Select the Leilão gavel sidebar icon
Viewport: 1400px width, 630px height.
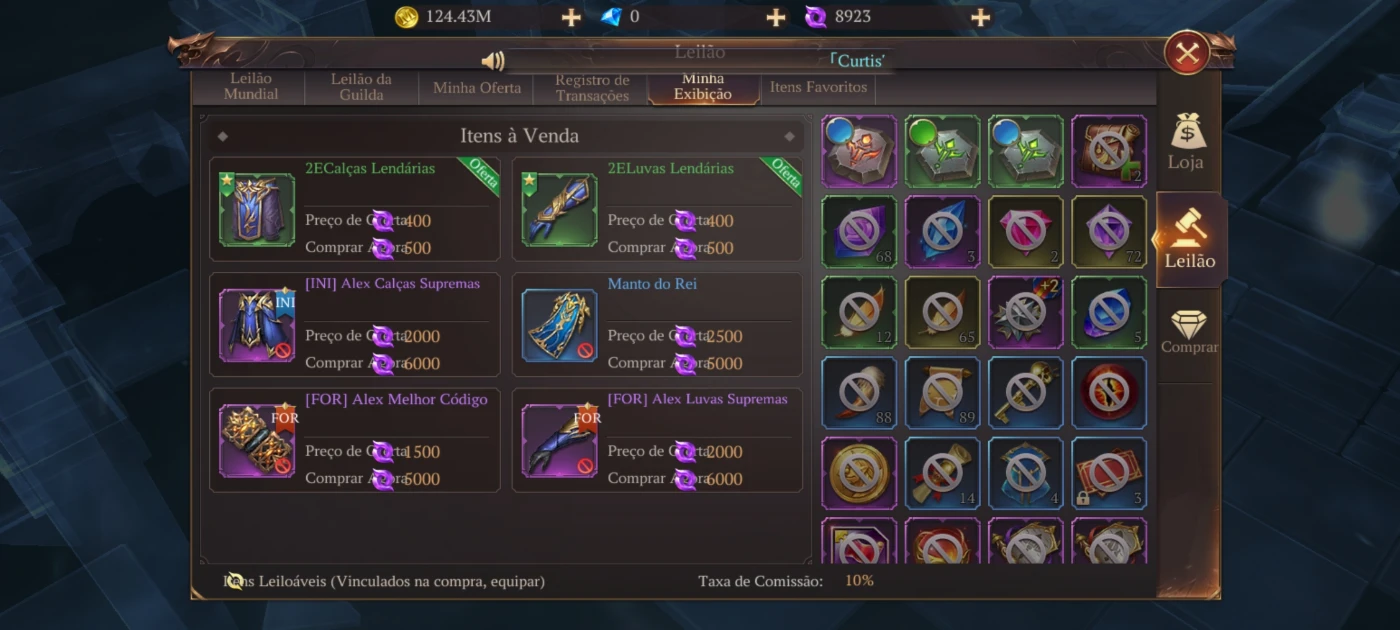1189,240
